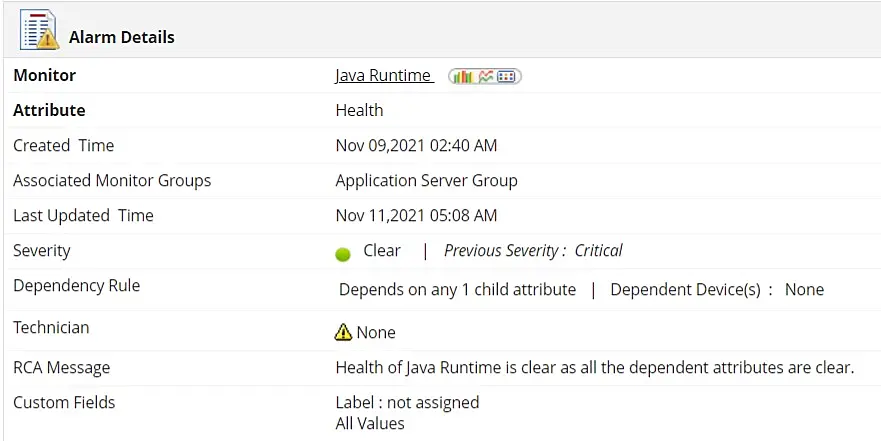881x441 pixels.
Task: Open the Java Runtime monitor link
Action: coord(383,76)
